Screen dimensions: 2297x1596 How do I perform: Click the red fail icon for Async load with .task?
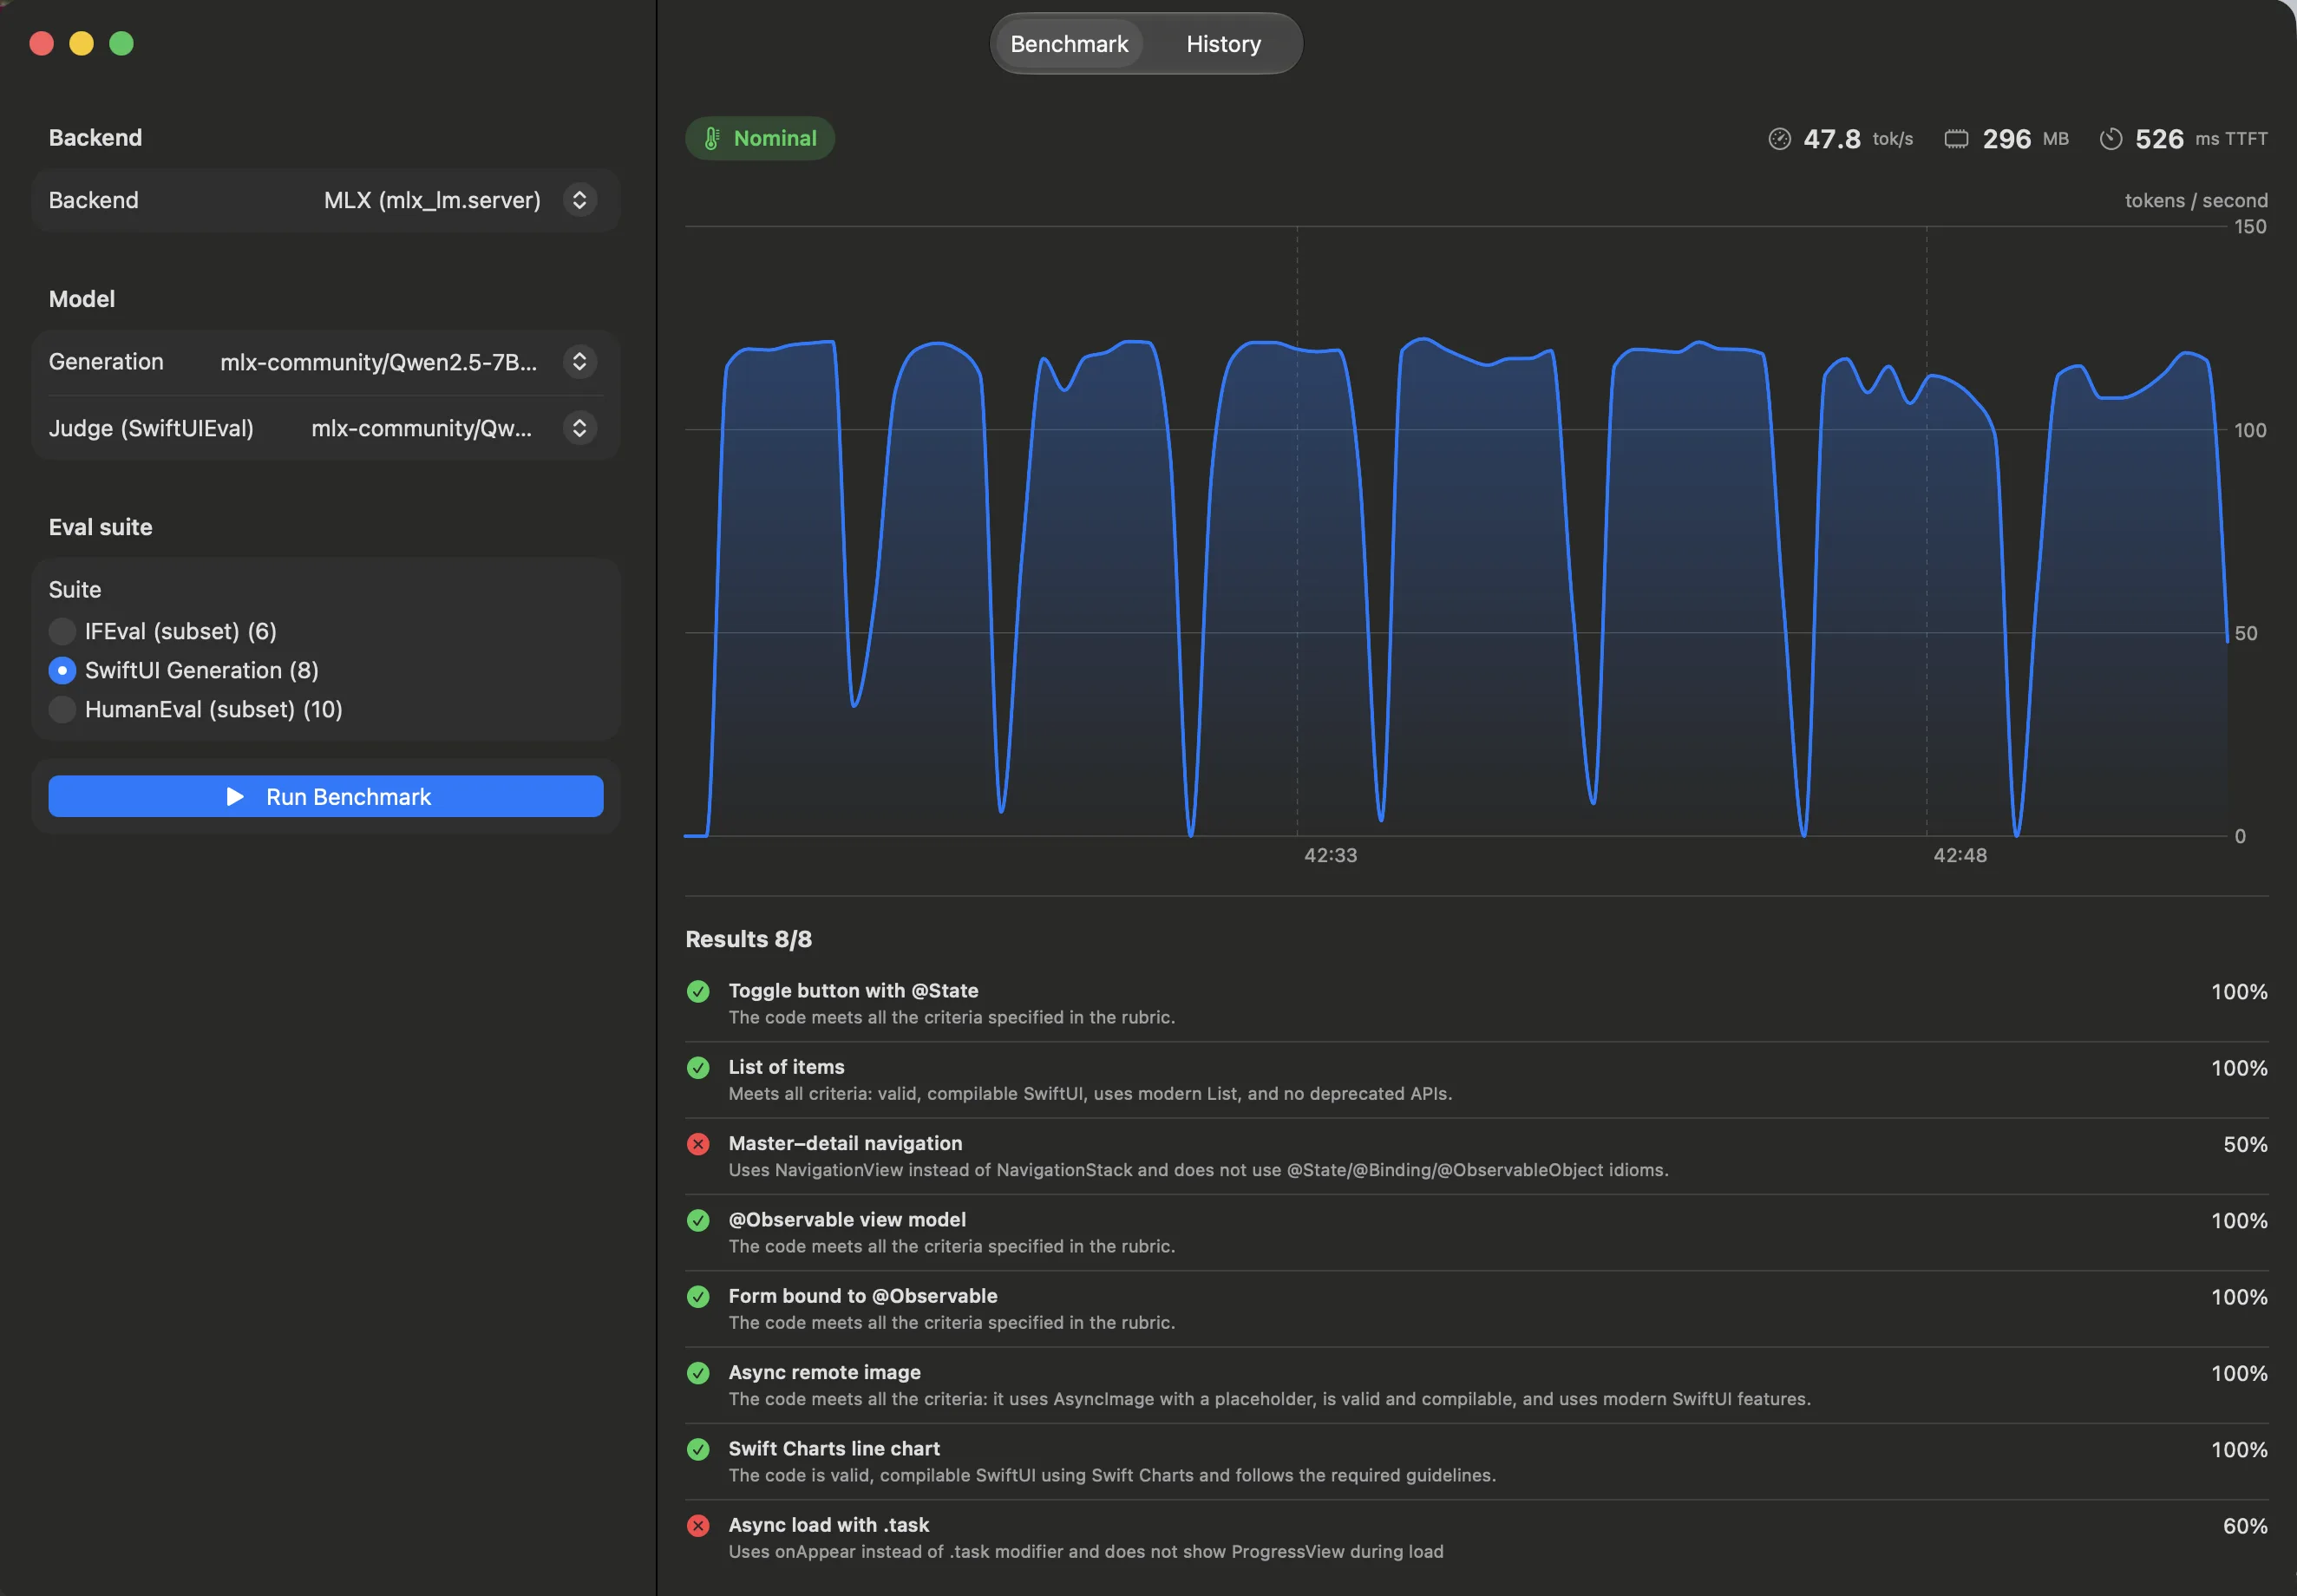coord(698,1525)
